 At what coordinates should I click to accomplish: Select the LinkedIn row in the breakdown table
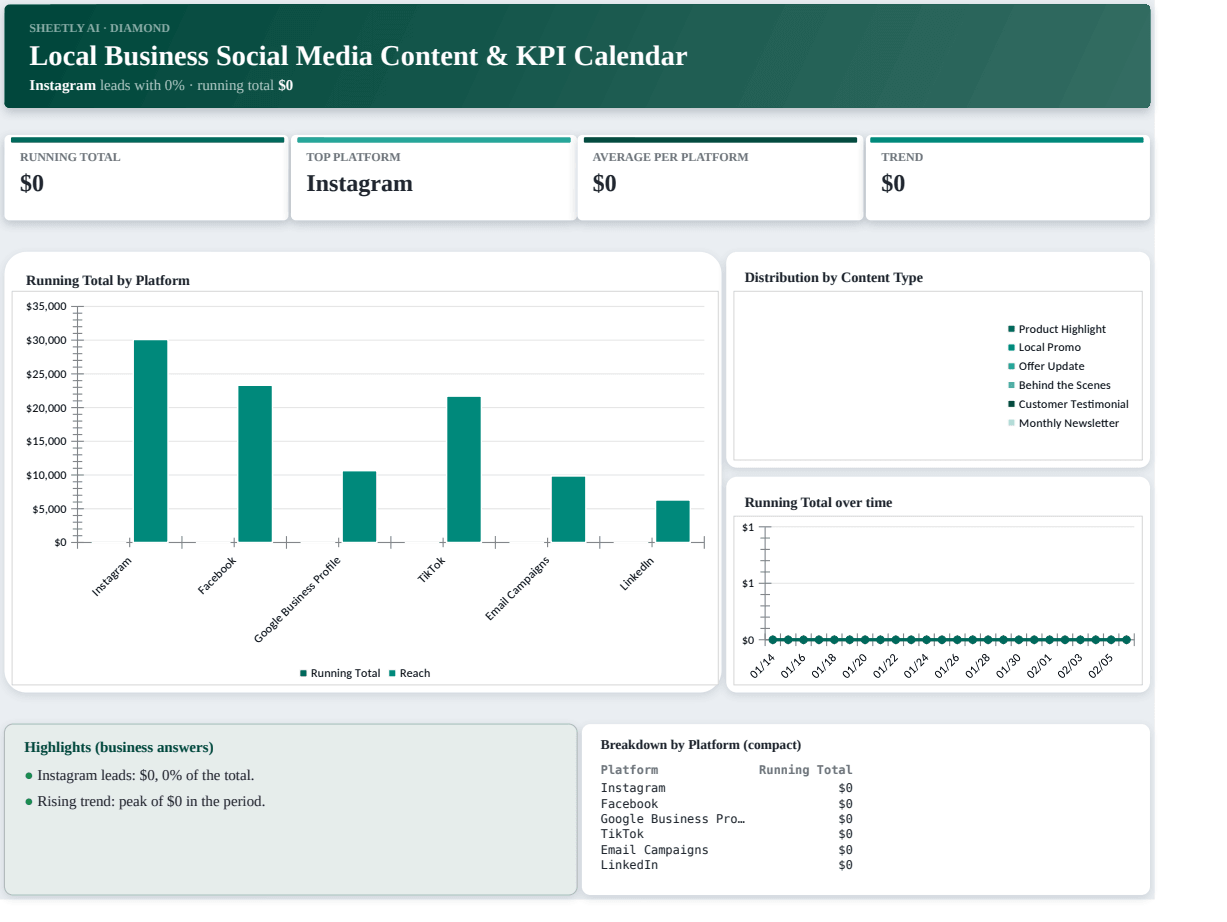727,865
